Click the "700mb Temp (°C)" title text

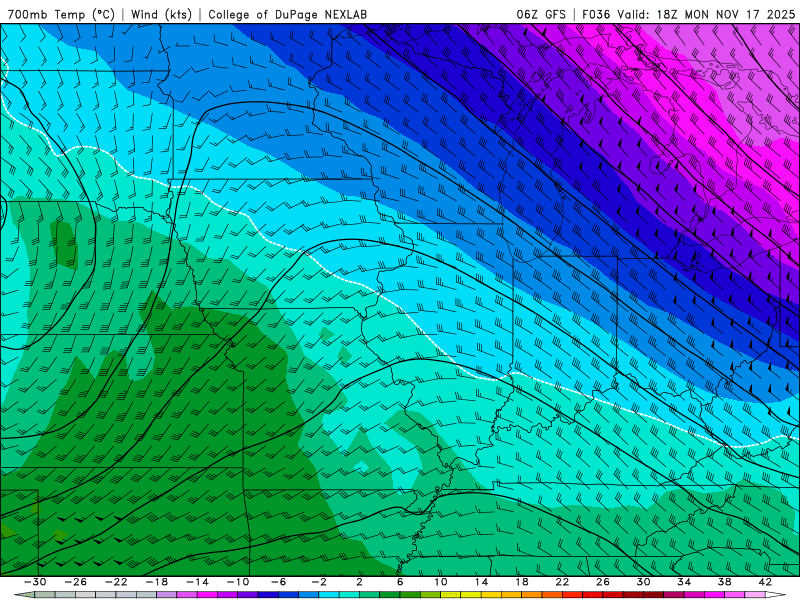point(61,14)
